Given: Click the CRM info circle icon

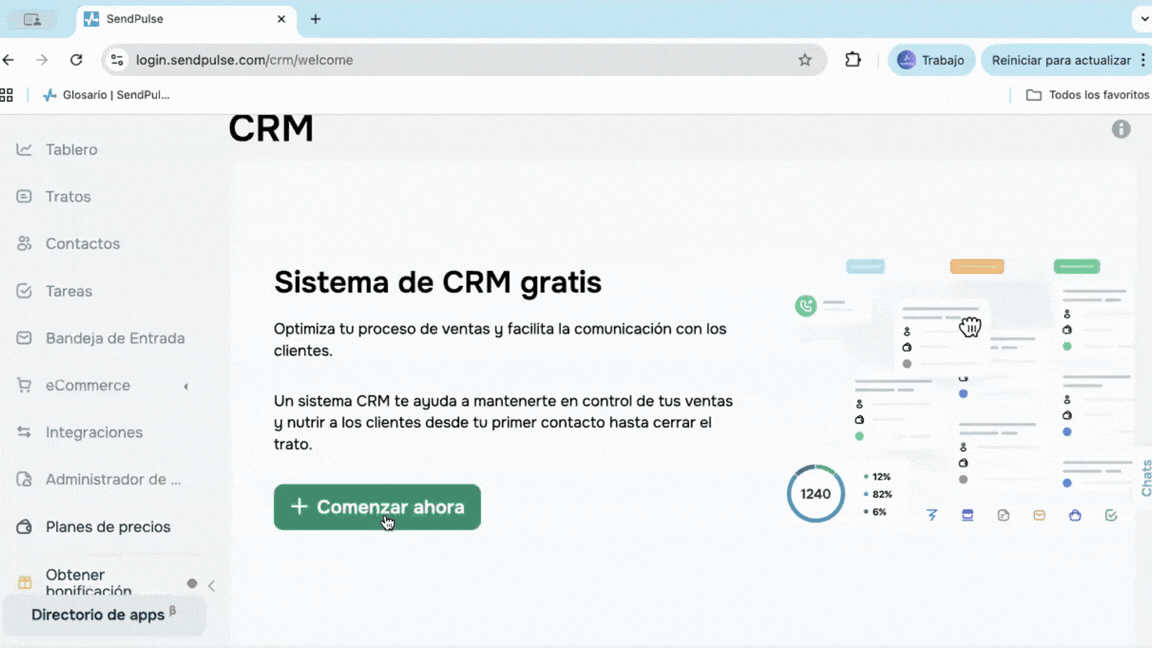Looking at the screenshot, I should (x=1121, y=129).
